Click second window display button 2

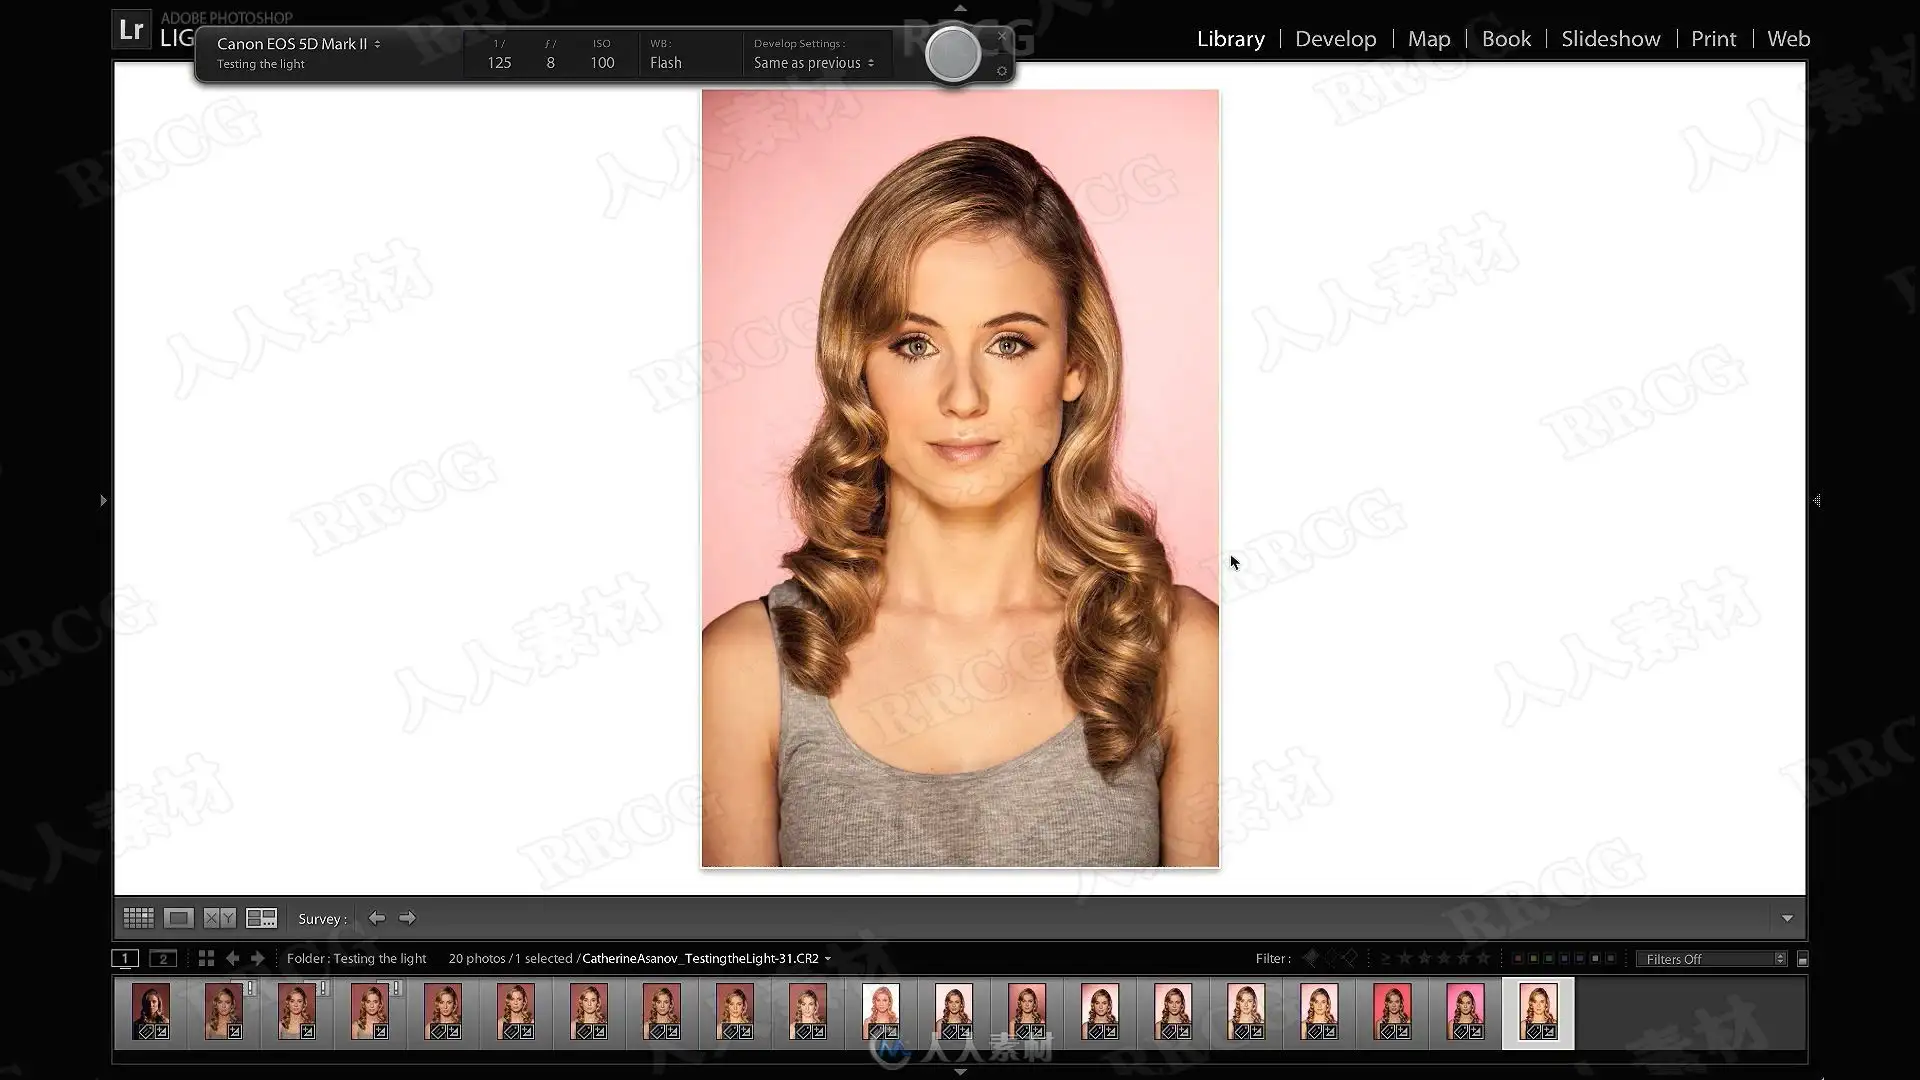coord(163,958)
